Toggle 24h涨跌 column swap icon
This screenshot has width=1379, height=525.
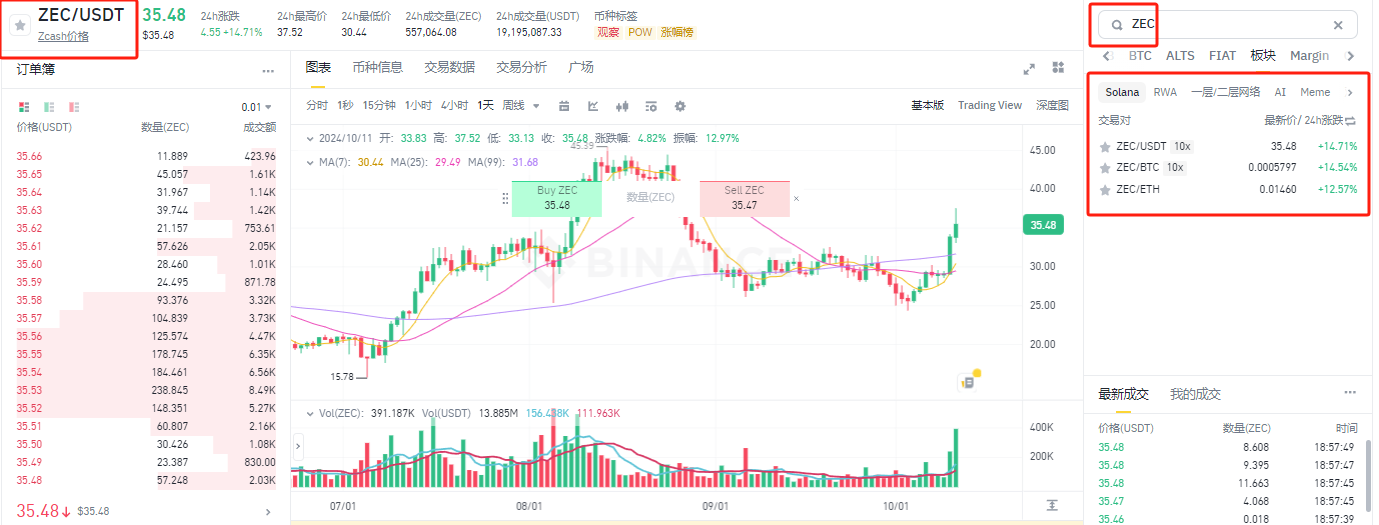point(1350,121)
